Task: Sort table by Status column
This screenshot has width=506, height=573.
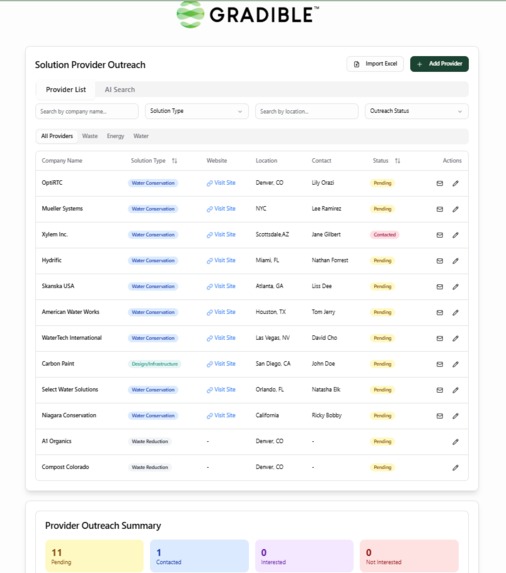Action: pos(397,161)
